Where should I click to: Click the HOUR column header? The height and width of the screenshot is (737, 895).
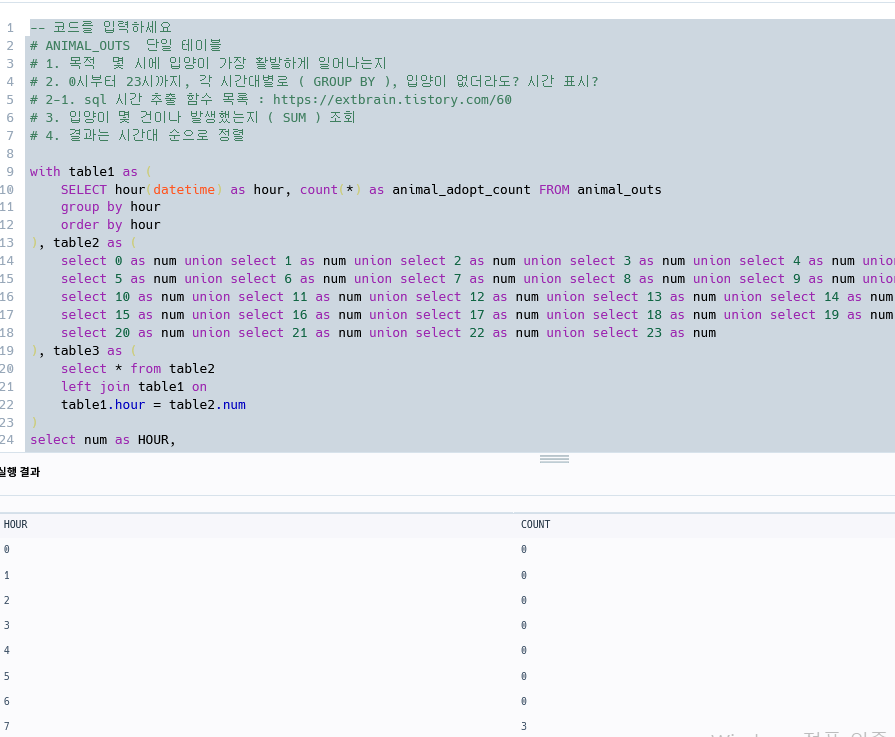tap(15, 524)
